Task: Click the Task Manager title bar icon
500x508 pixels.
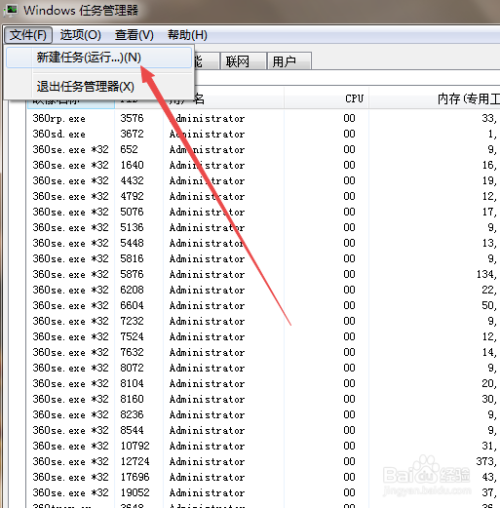Action: point(10,10)
